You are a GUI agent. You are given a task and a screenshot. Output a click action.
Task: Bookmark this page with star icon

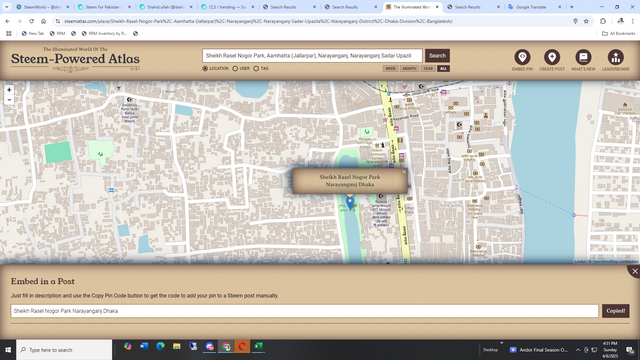[x=586, y=21]
